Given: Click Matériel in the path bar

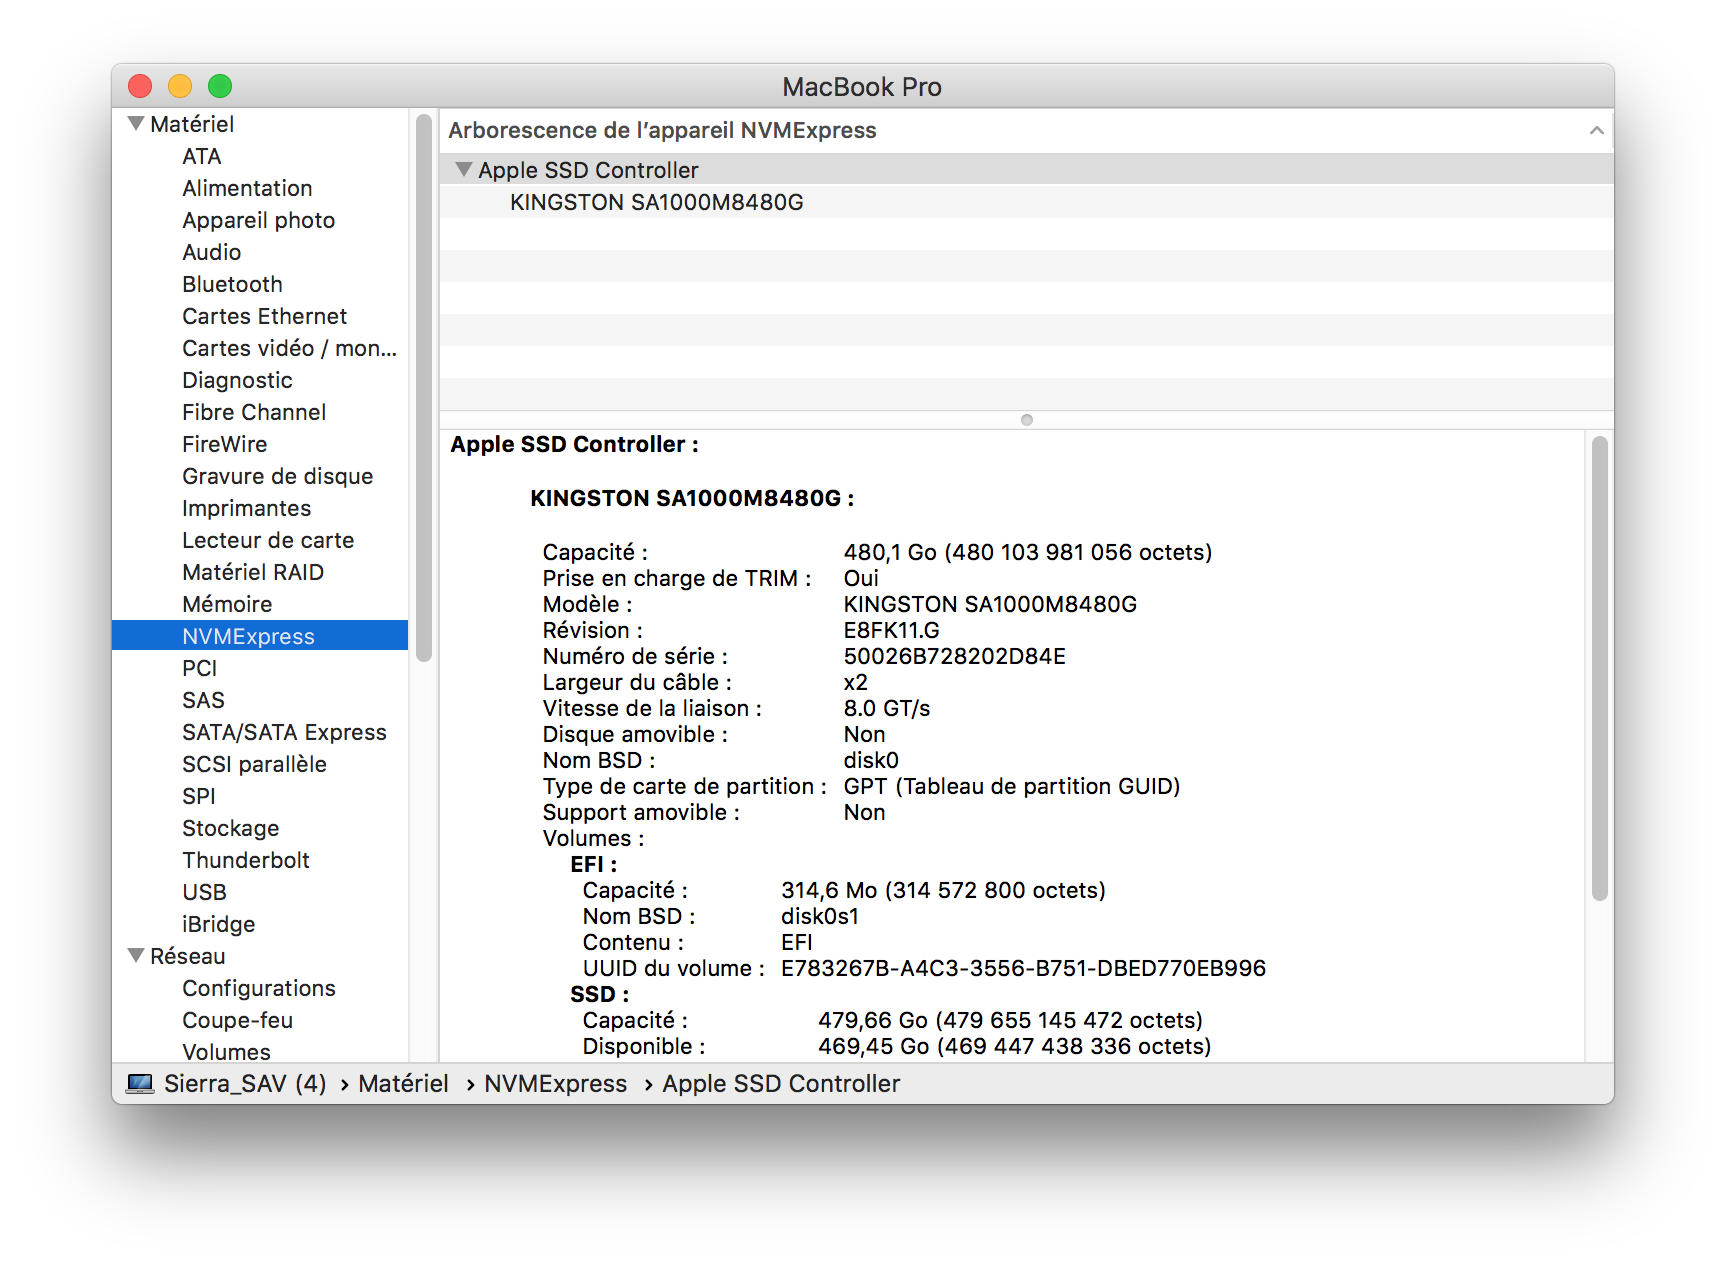Looking at the screenshot, I should pos(403,1084).
